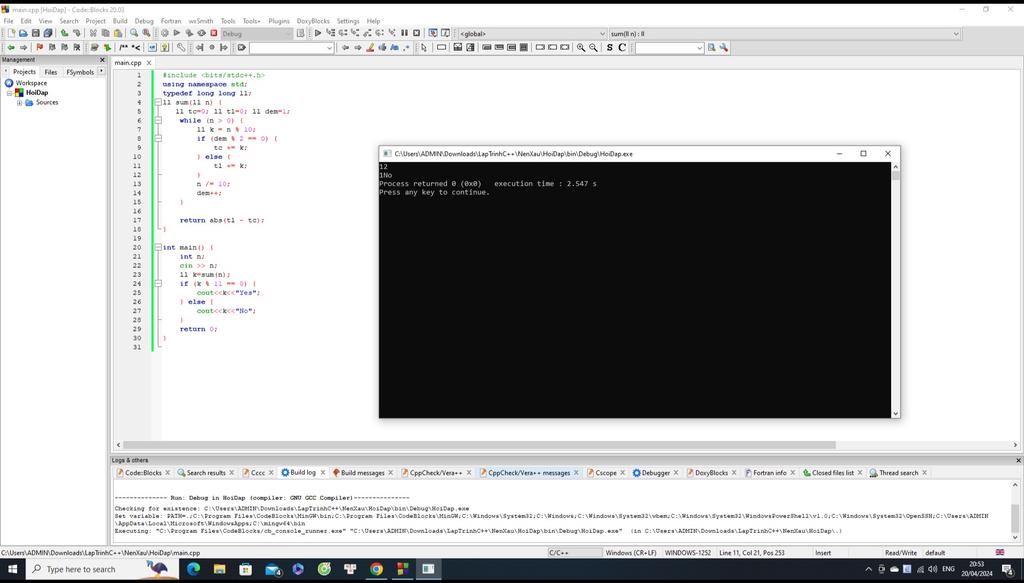
Task: Open the wxSmith menu
Action: [201, 21]
